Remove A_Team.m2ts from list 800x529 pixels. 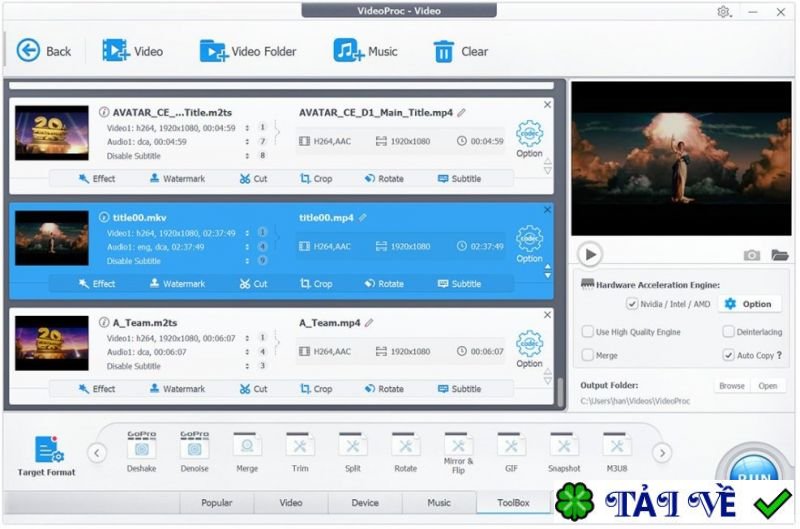[547, 315]
